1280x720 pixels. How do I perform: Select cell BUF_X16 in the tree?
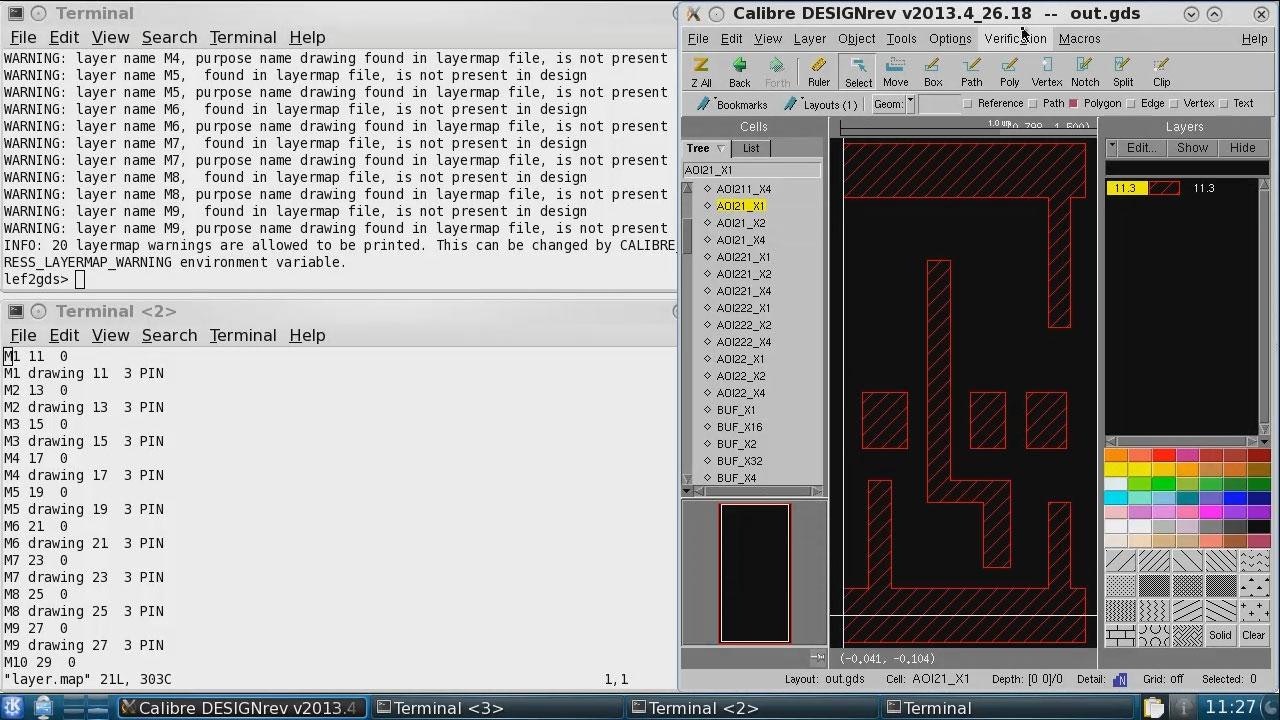(x=739, y=427)
